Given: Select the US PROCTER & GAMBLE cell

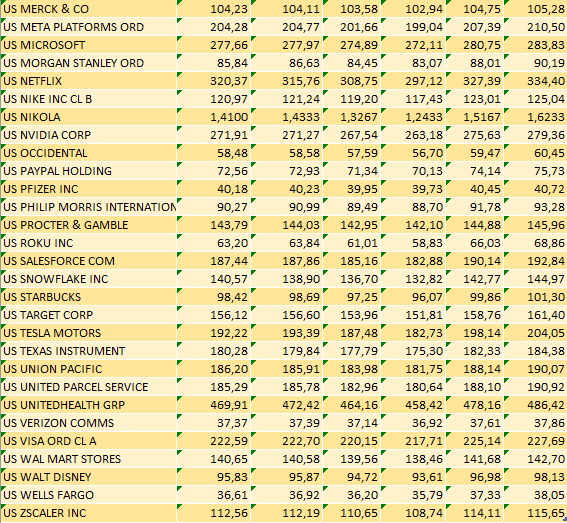Looking at the screenshot, I should [x=89, y=225].
